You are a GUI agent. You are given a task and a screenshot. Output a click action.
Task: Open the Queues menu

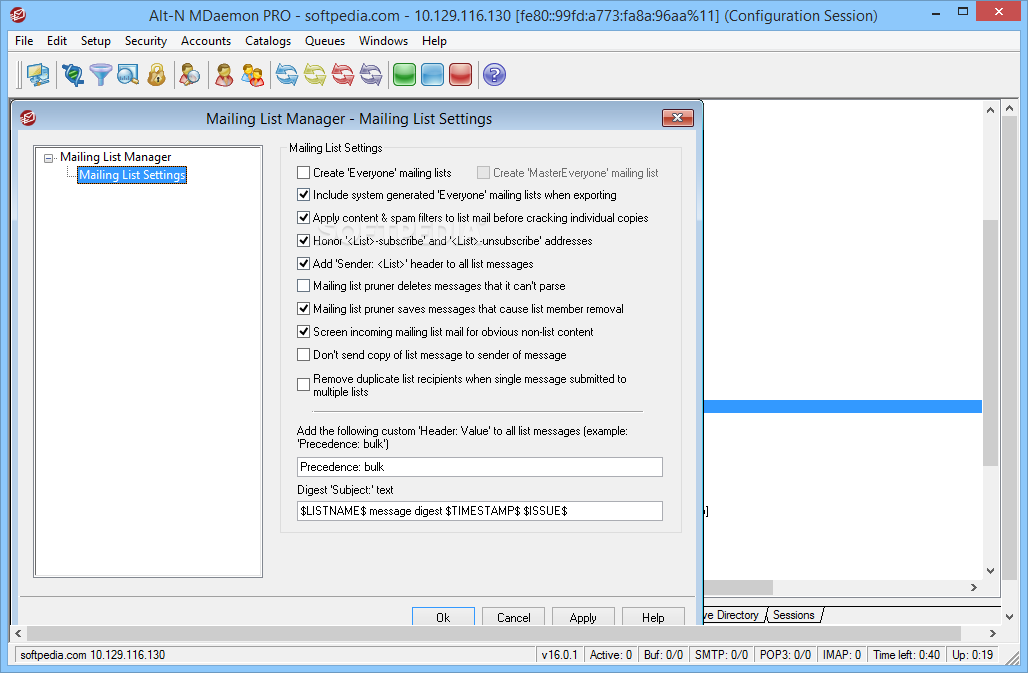click(325, 41)
